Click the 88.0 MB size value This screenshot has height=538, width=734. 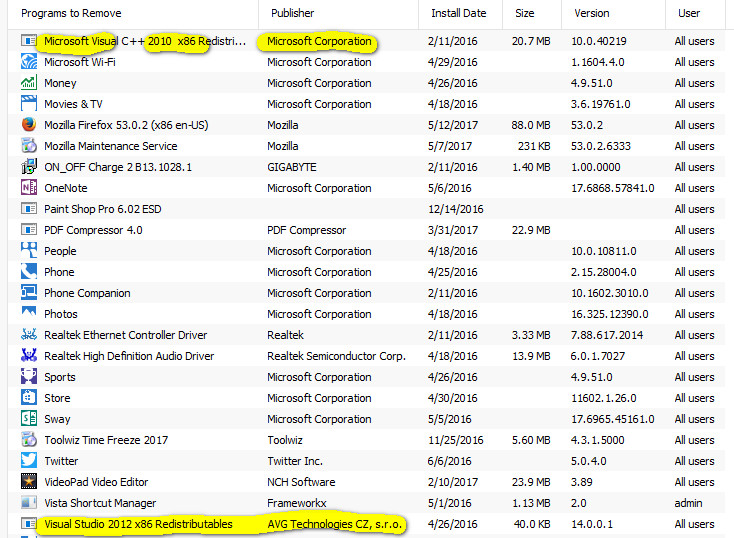click(531, 125)
